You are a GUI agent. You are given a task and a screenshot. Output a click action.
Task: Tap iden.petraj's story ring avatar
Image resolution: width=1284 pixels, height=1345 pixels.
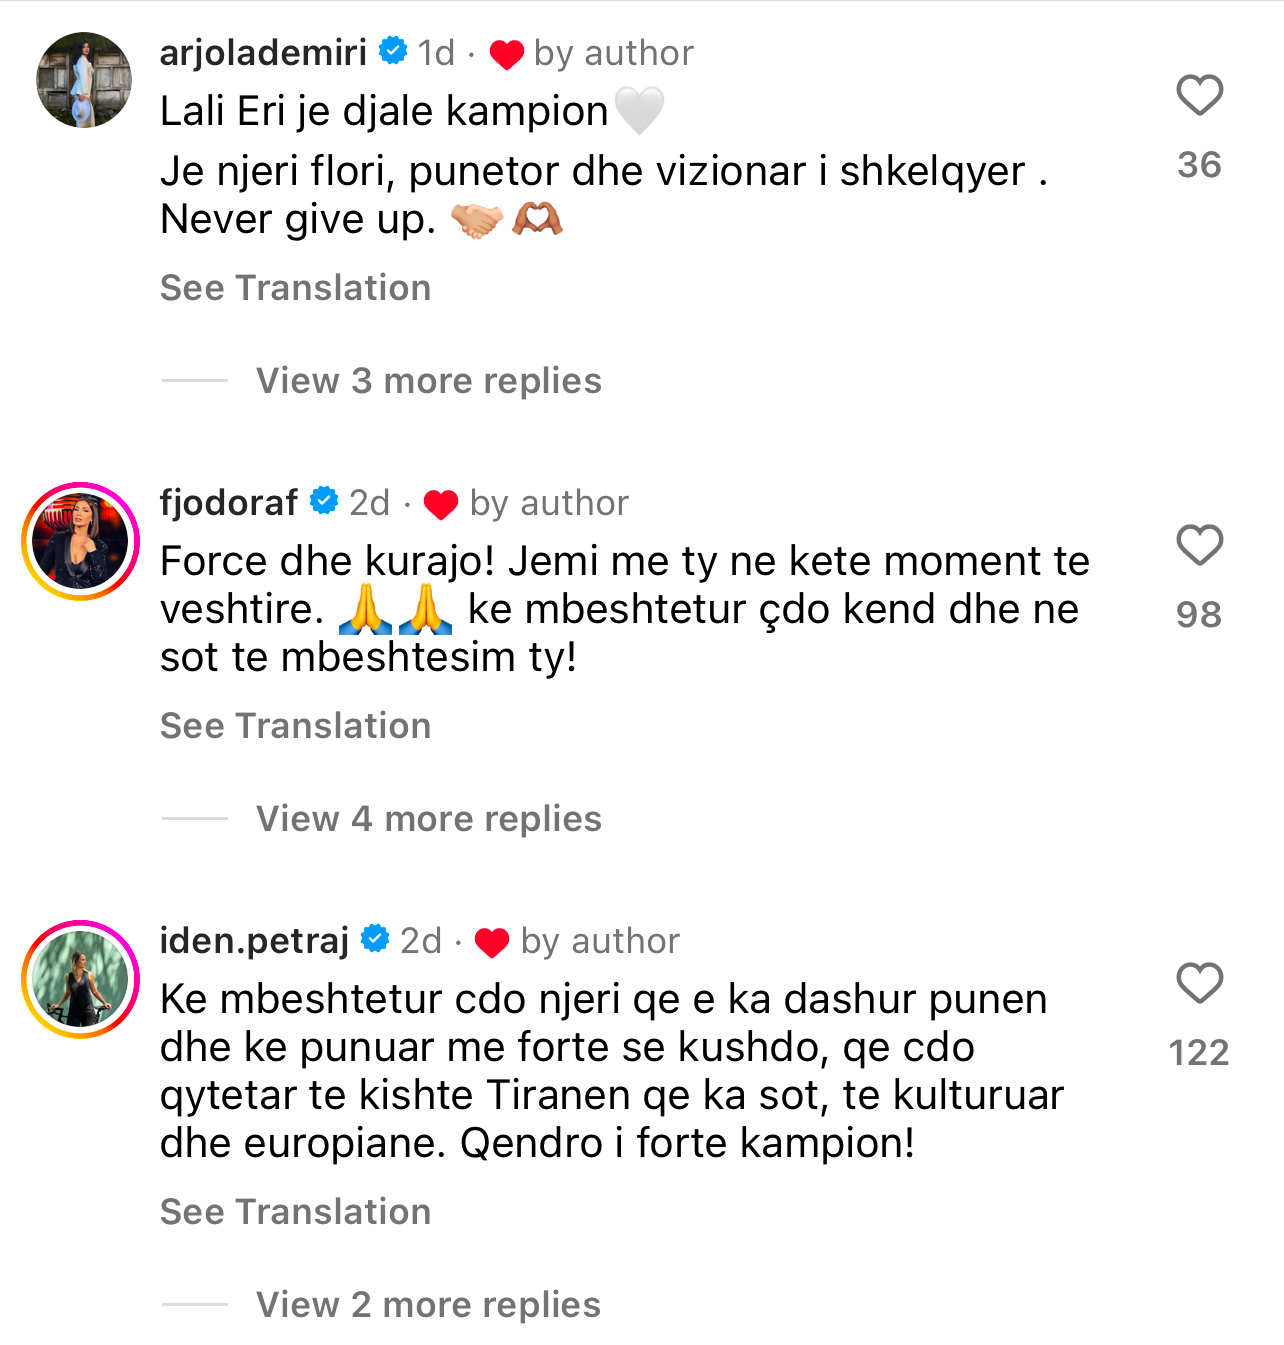(x=81, y=979)
